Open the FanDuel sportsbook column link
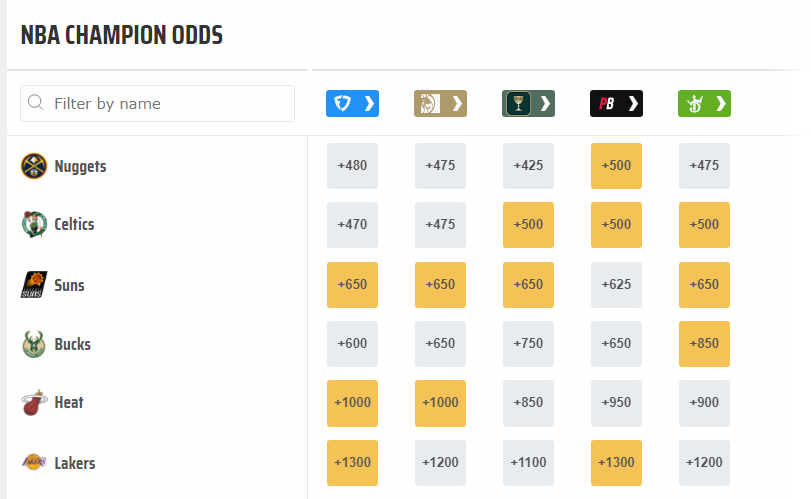 pos(352,103)
